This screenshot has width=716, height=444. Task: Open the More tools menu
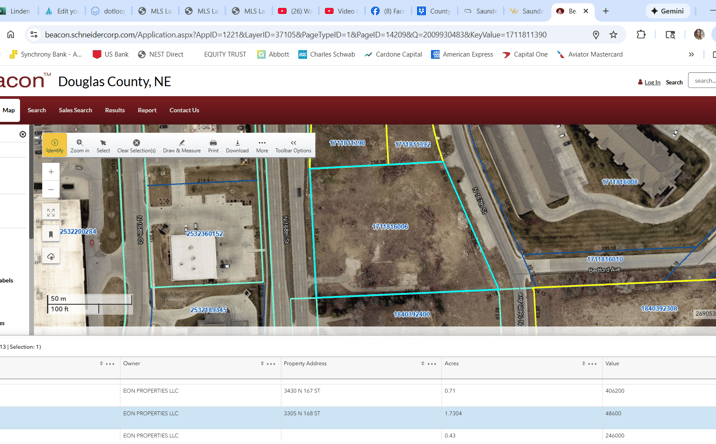(262, 146)
